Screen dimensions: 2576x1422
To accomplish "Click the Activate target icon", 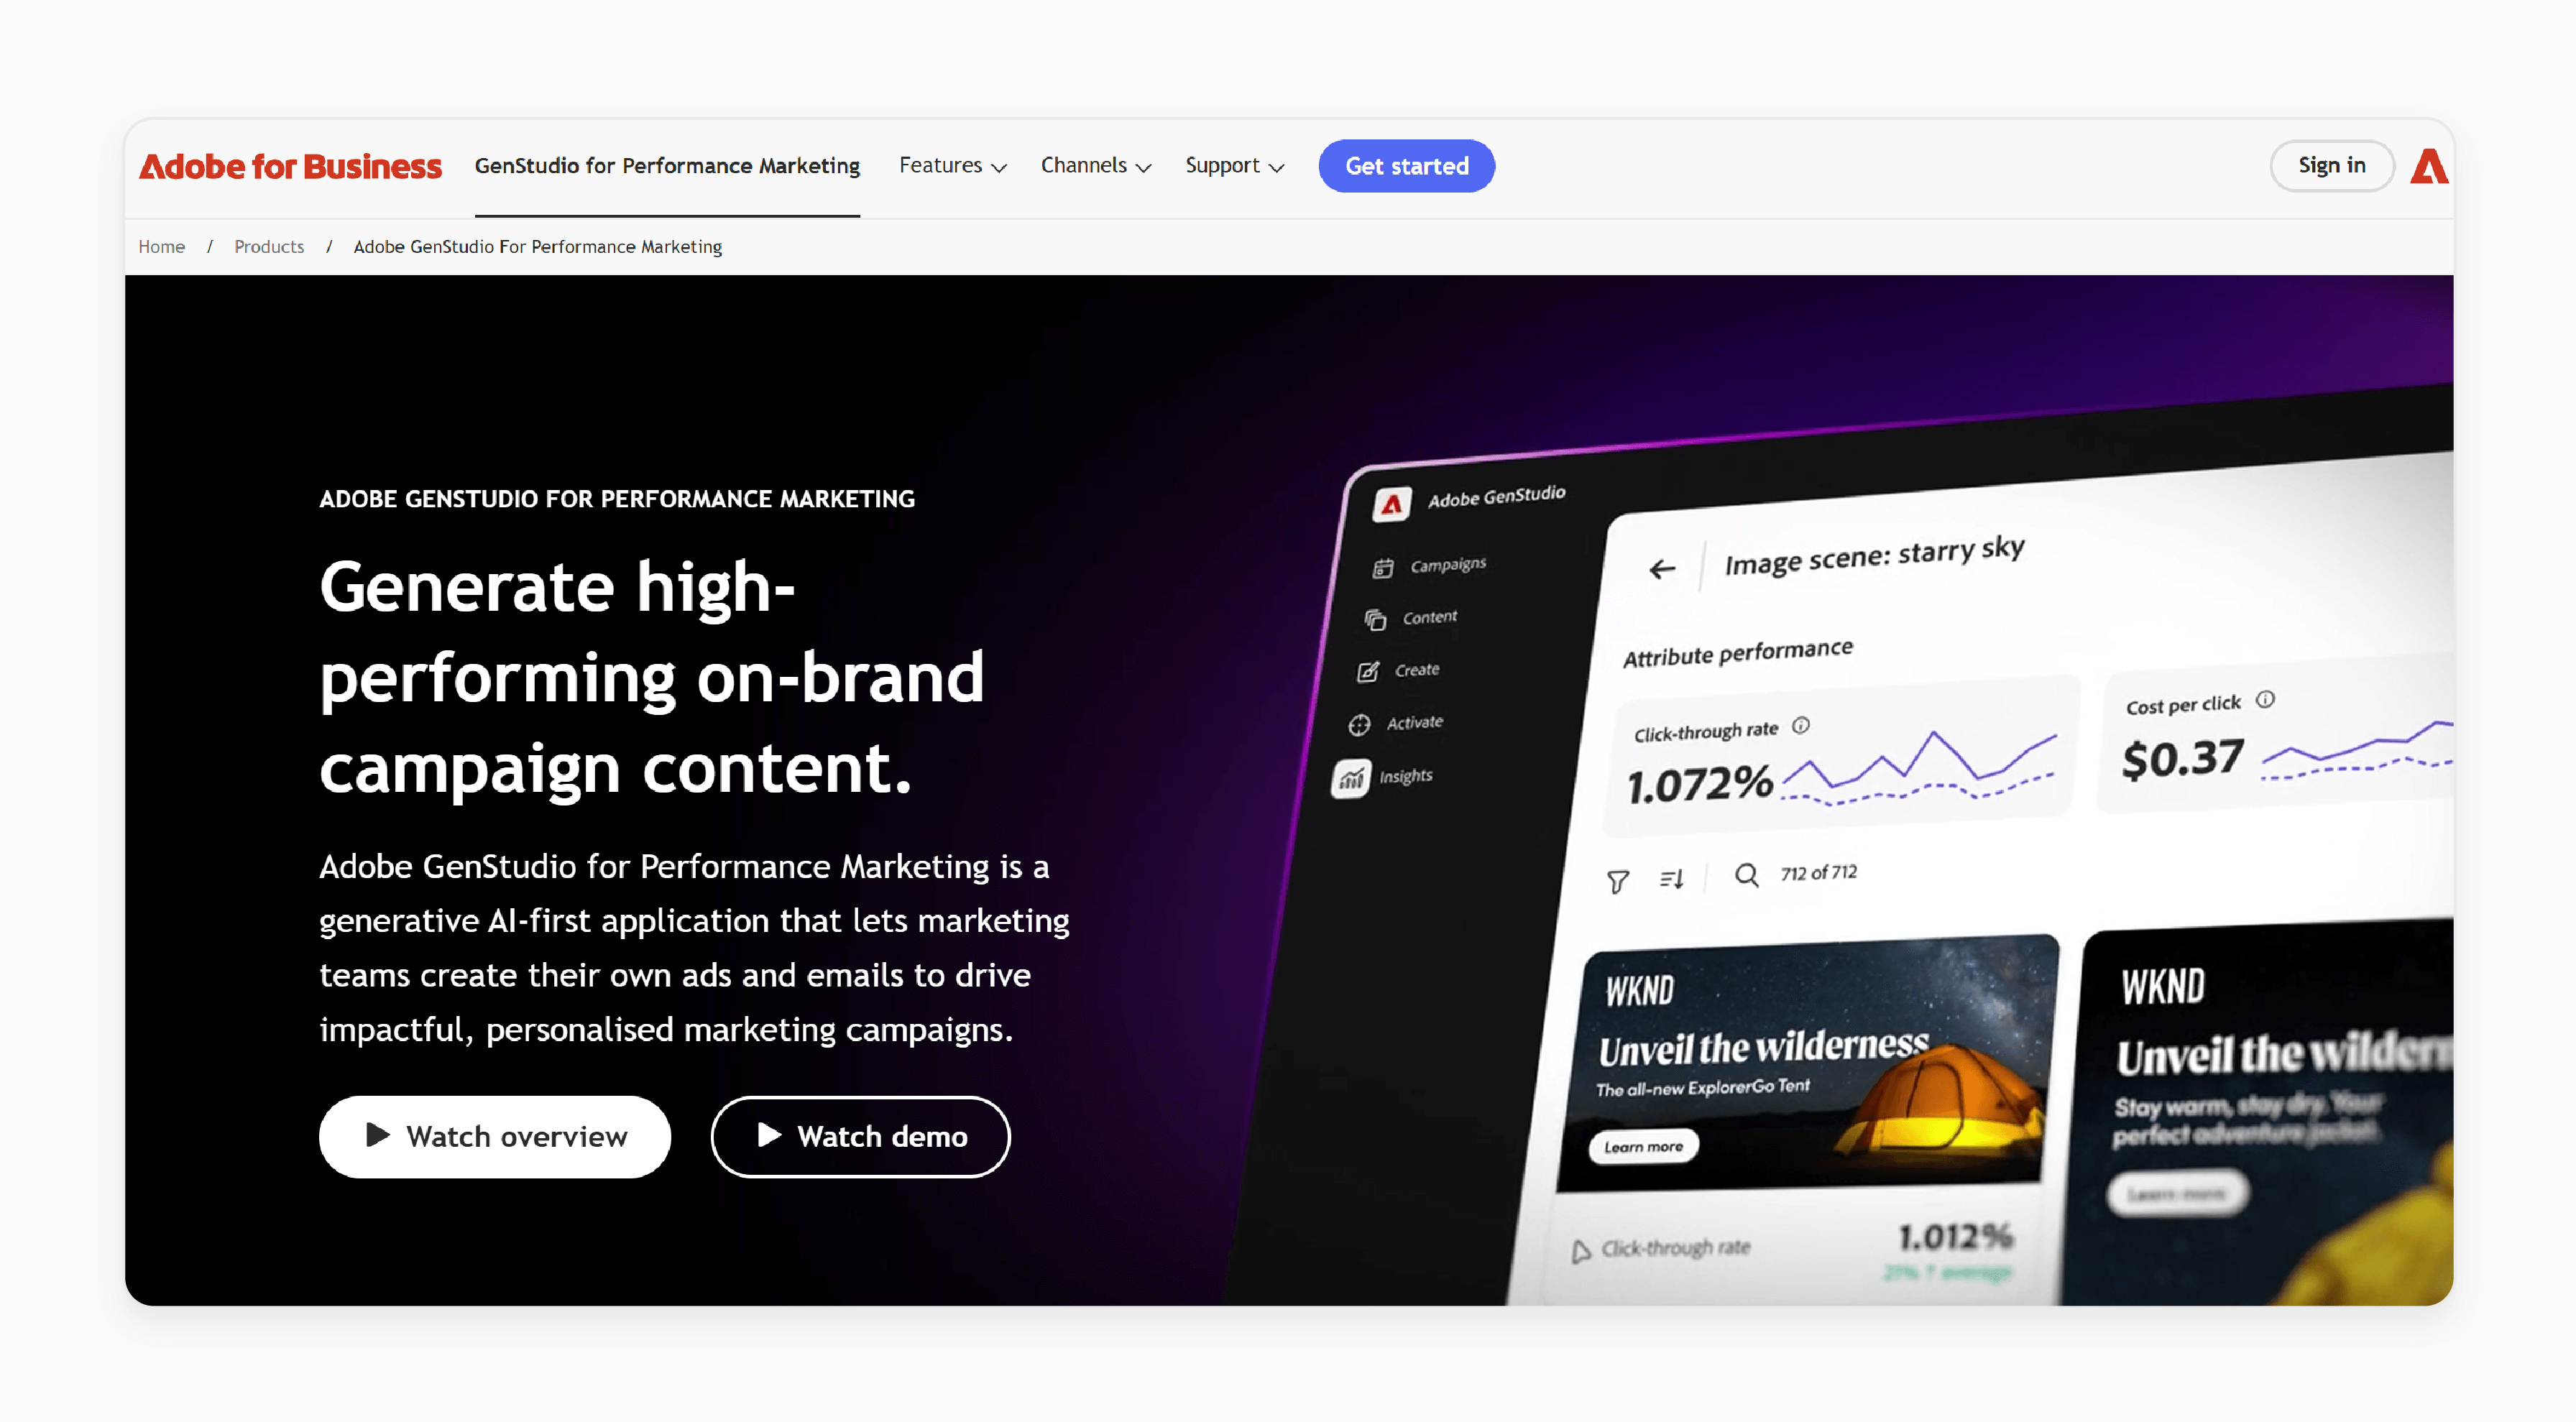I will [1359, 725].
